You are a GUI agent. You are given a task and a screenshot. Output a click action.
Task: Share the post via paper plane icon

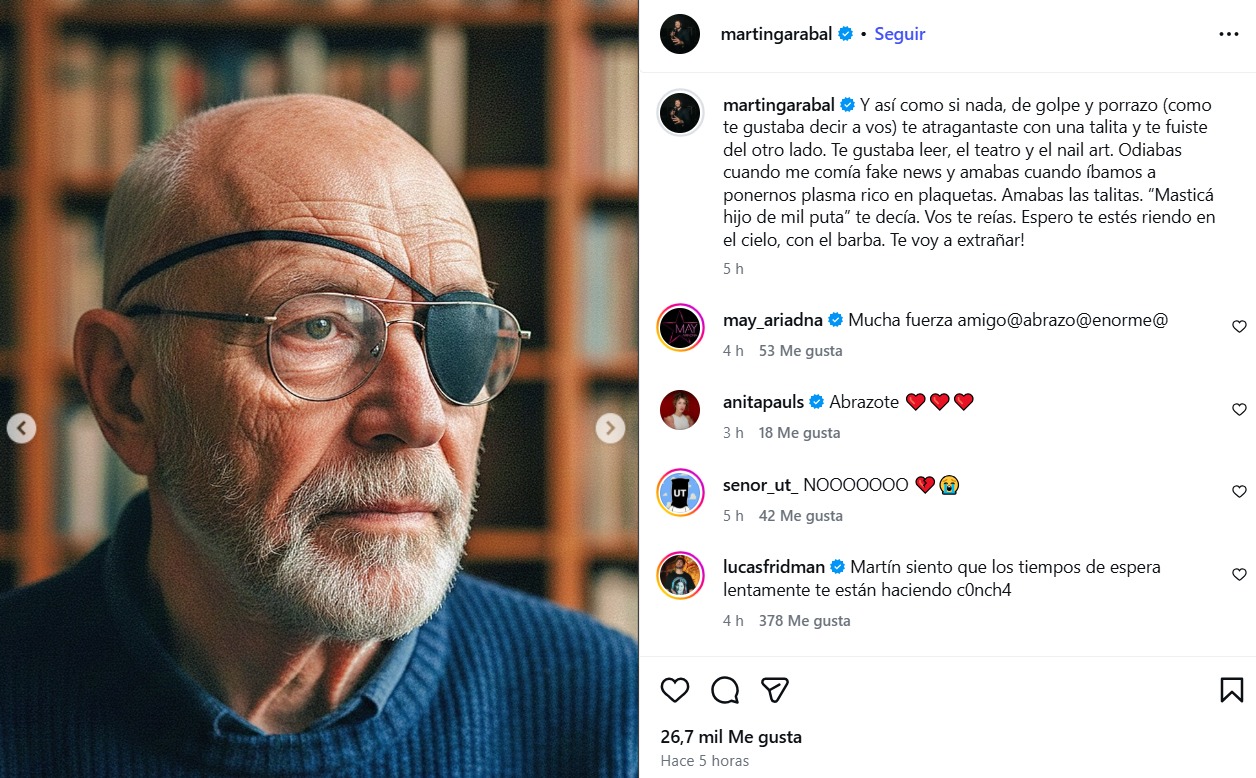tap(775, 690)
